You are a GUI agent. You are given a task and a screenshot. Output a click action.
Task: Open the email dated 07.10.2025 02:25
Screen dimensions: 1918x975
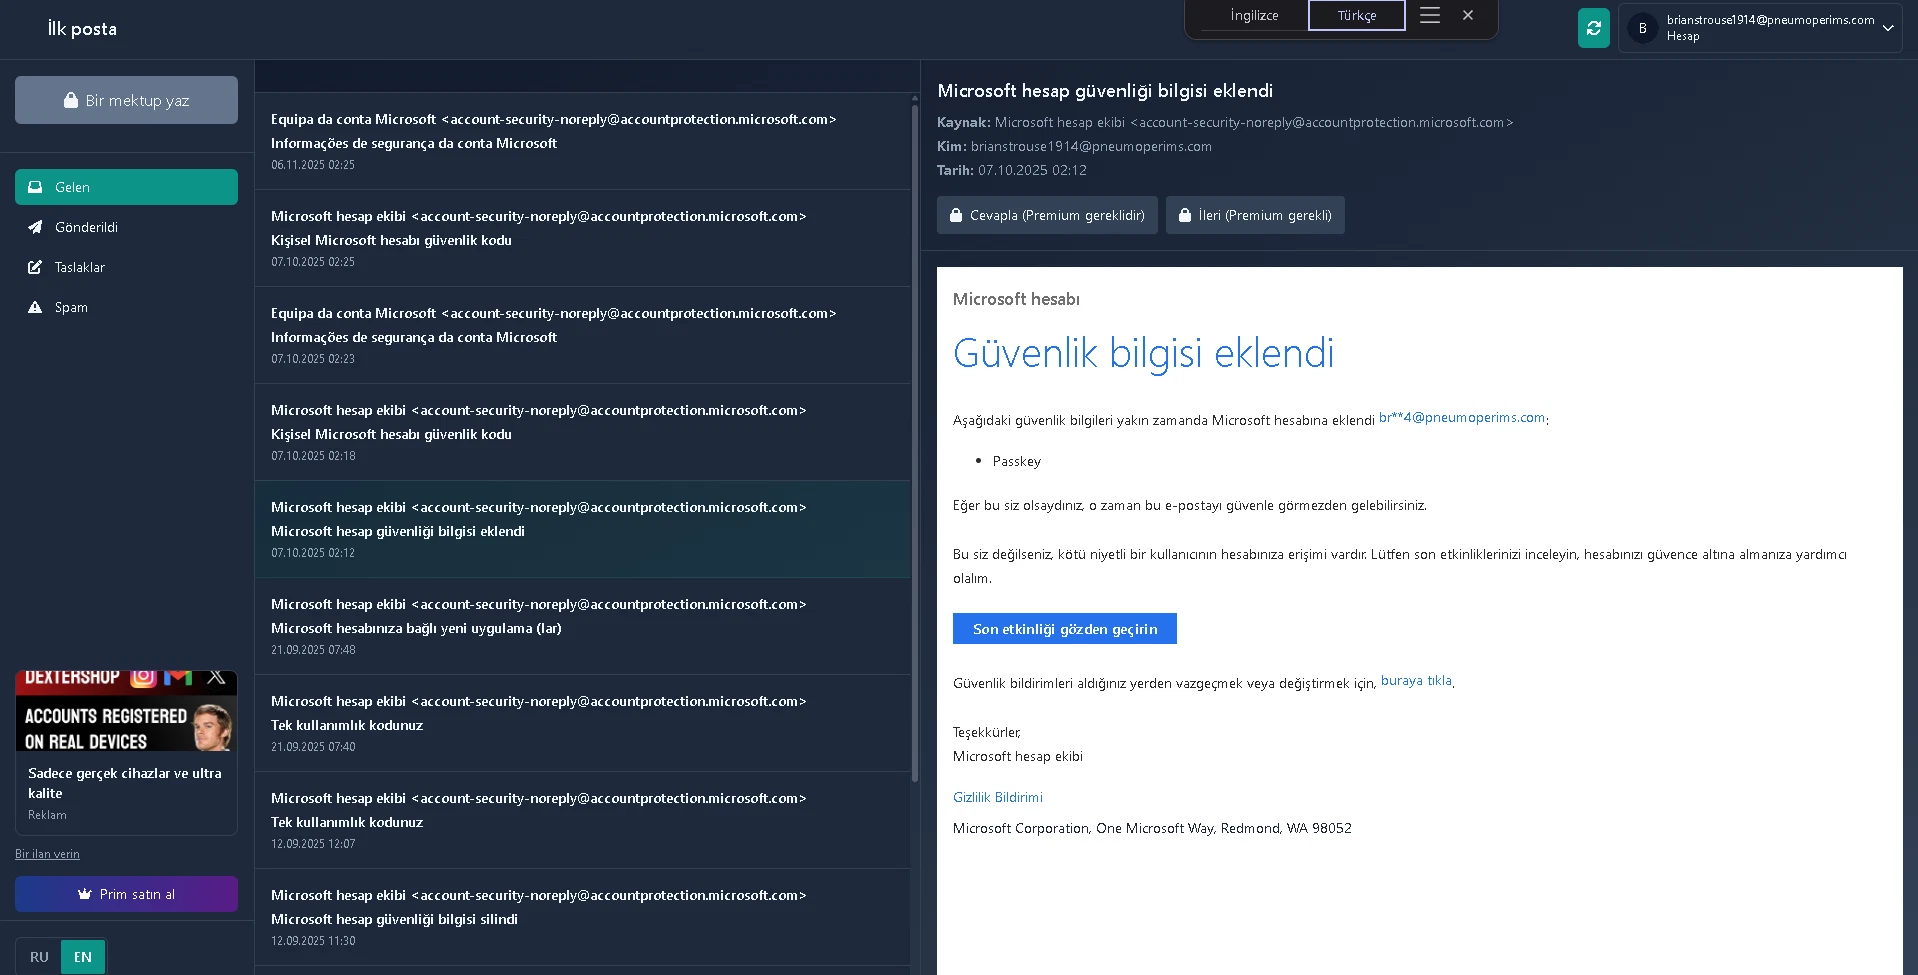click(x=583, y=238)
